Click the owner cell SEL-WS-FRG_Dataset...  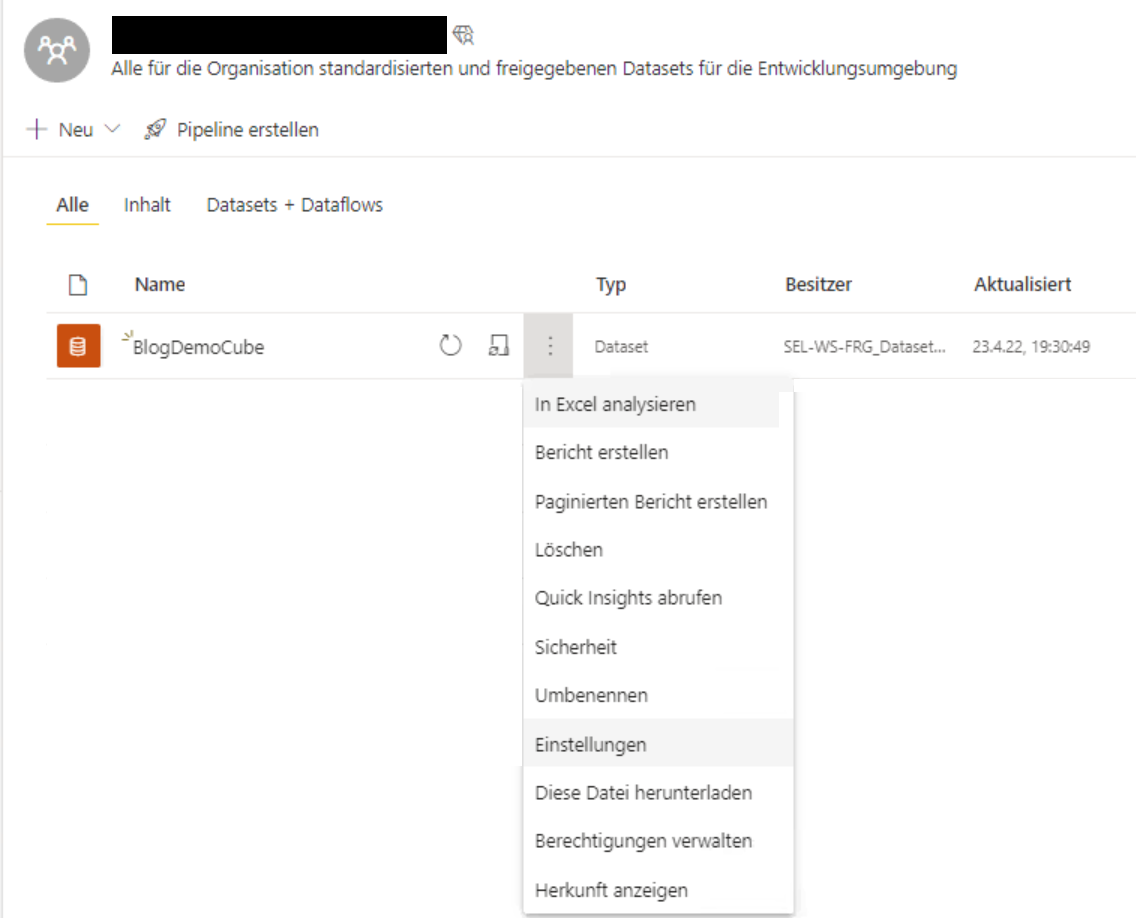[x=864, y=346]
